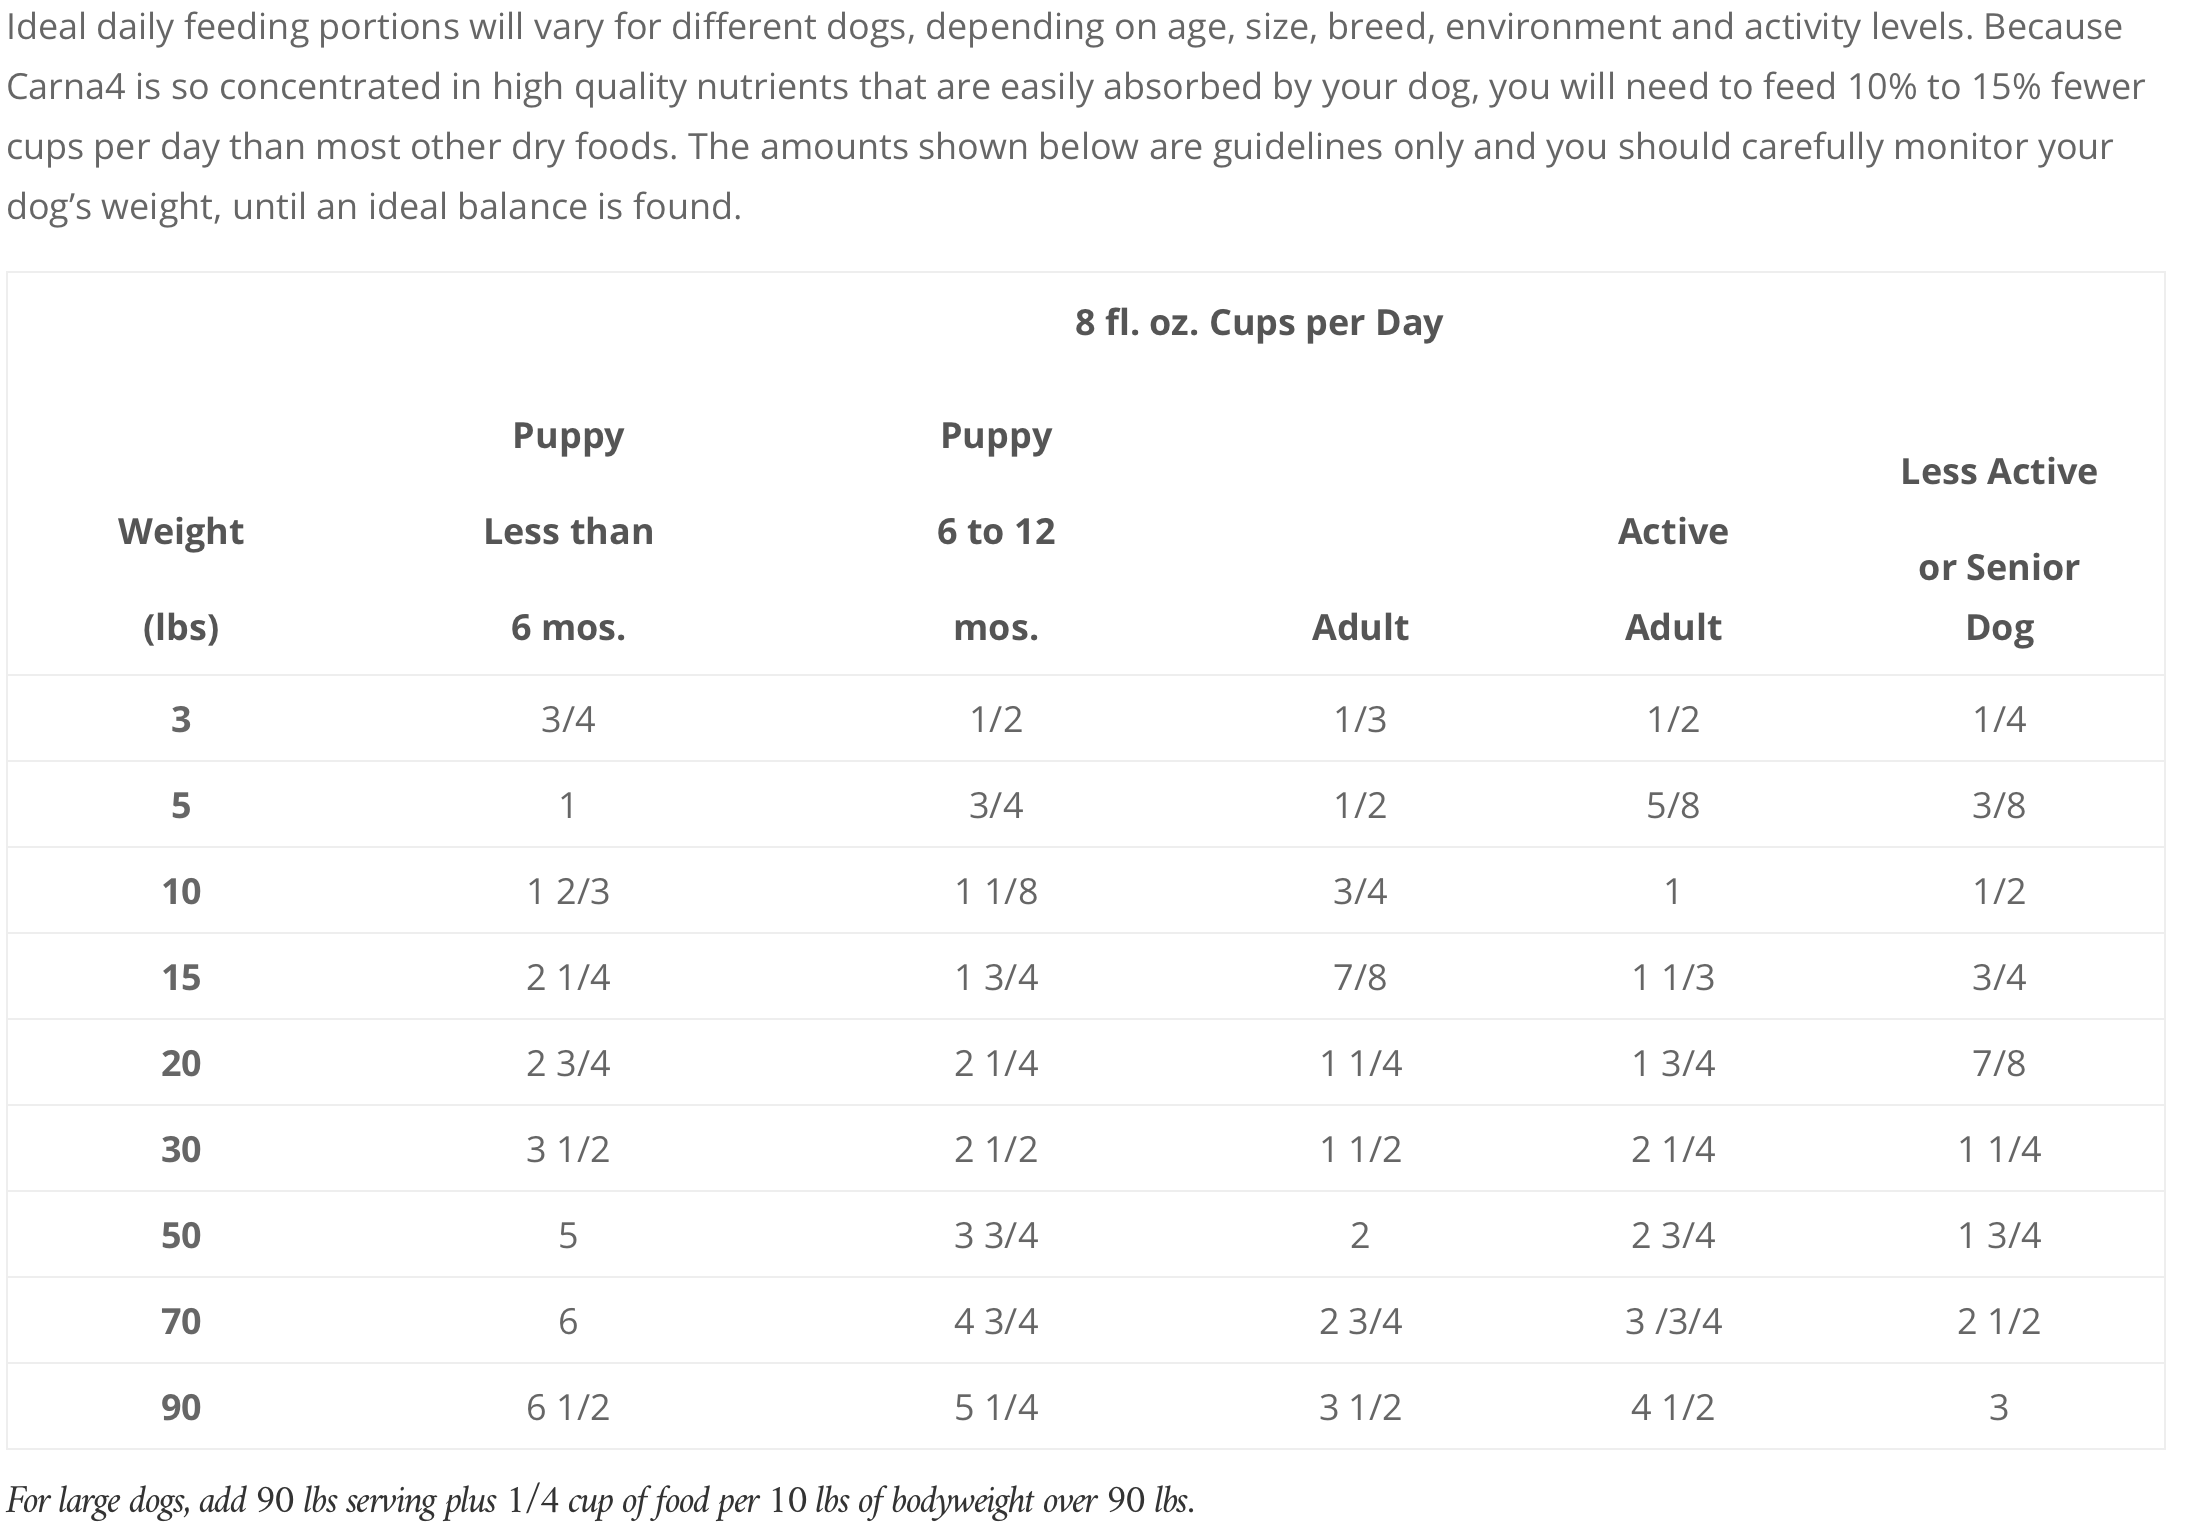The image size is (2200, 1538).
Task: Select the "Weight (lbs)" column header
Action: [x=181, y=578]
